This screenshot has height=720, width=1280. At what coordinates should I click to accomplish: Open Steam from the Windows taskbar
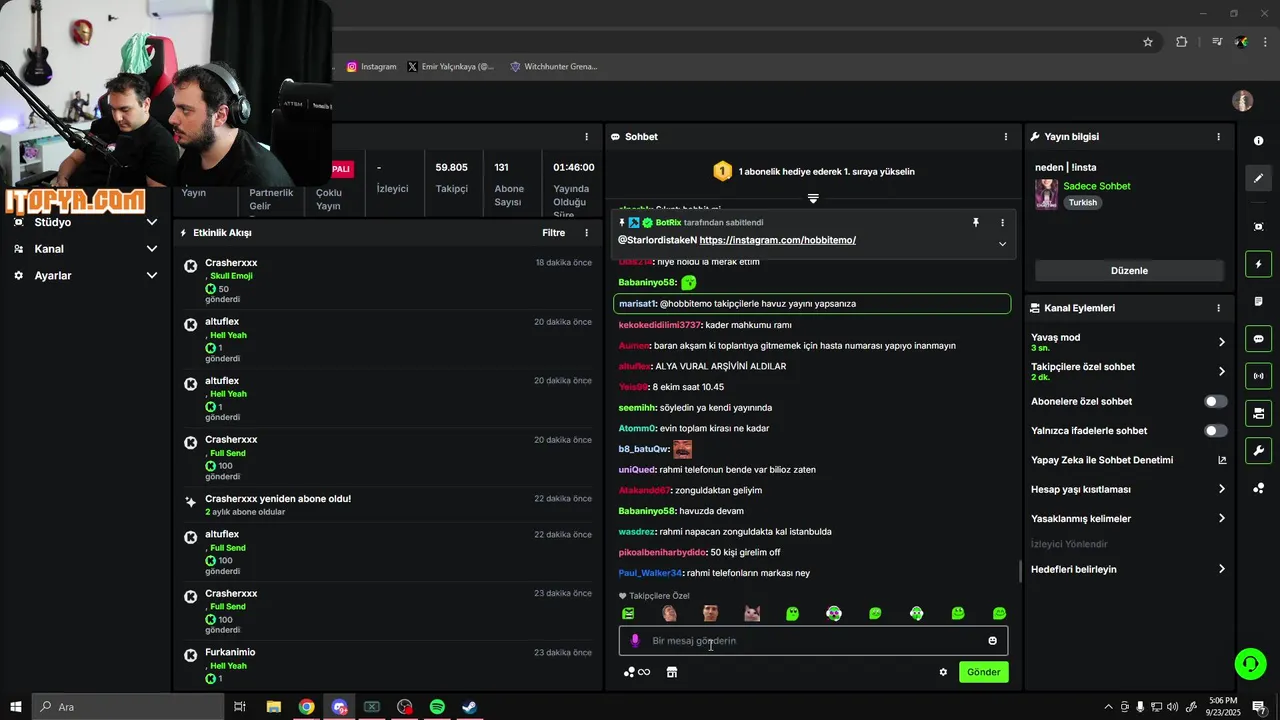click(x=469, y=707)
